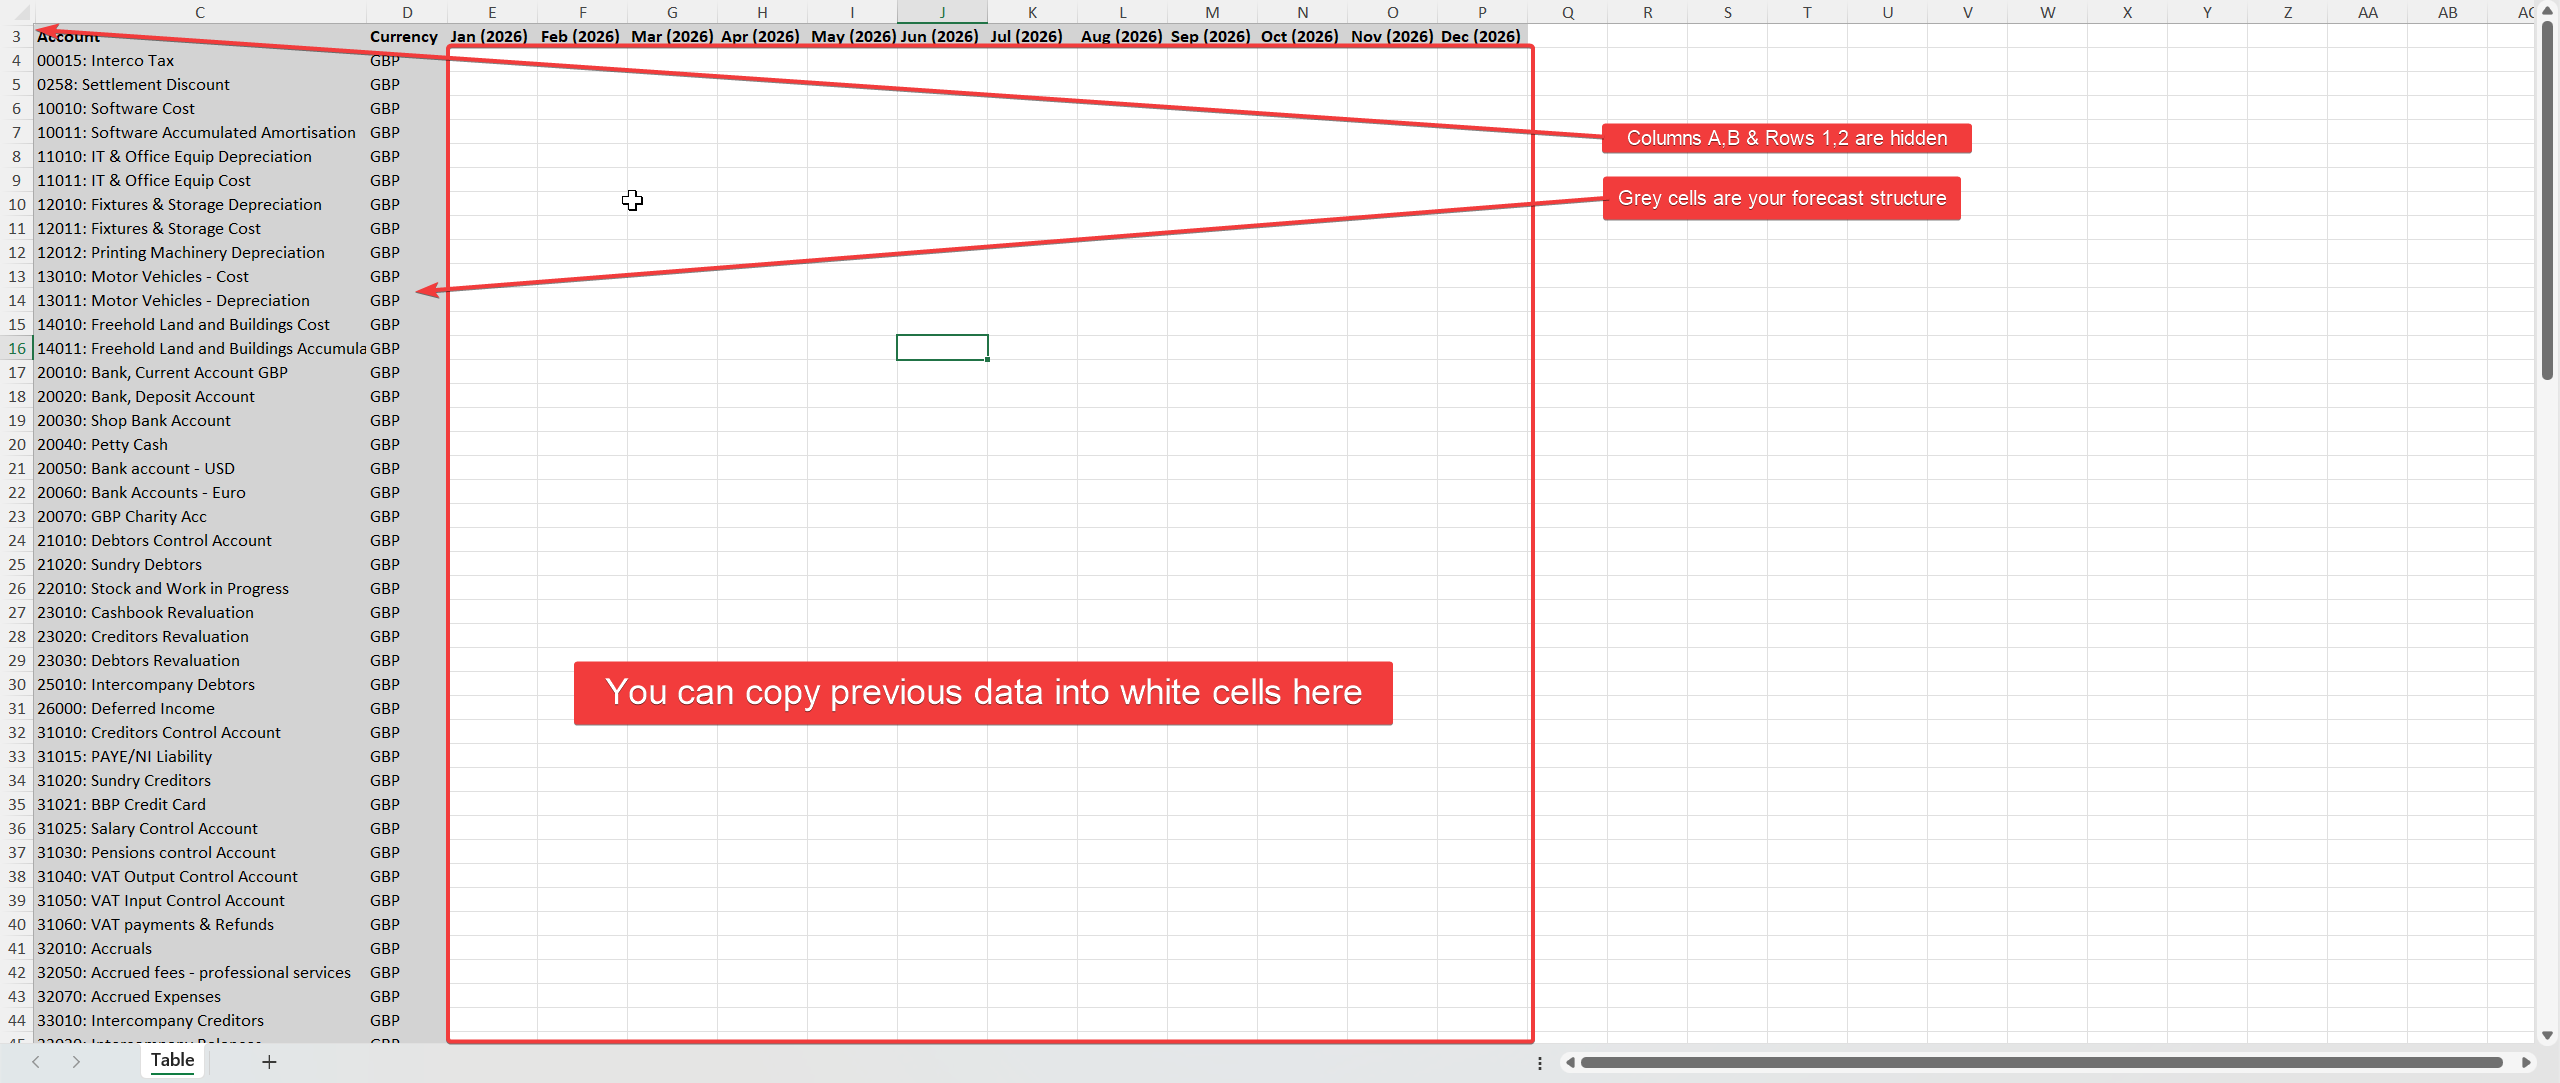Screen dimensions: 2560x1083
Task: Click the scrollbar resize three-dots handle
Action: [1540, 1062]
